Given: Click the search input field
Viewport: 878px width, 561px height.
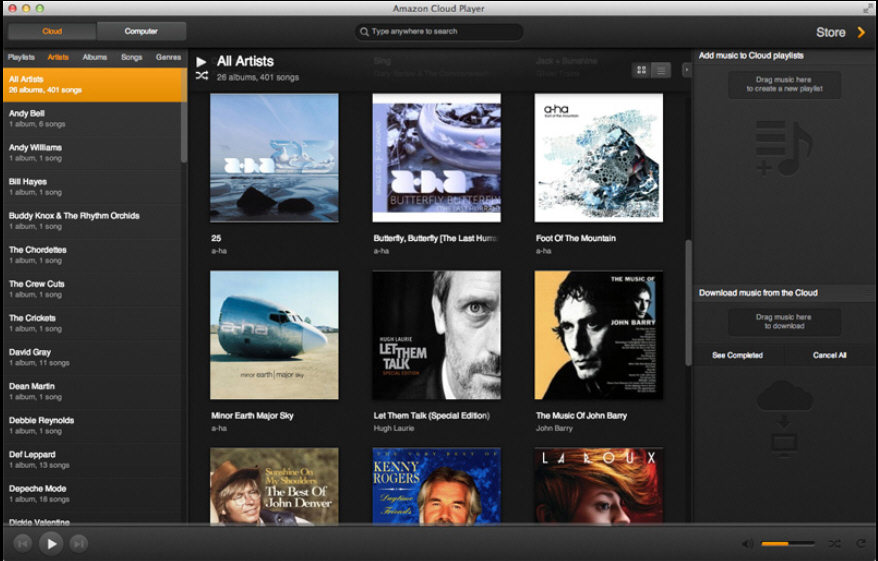Looking at the screenshot, I should tap(440, 32).
